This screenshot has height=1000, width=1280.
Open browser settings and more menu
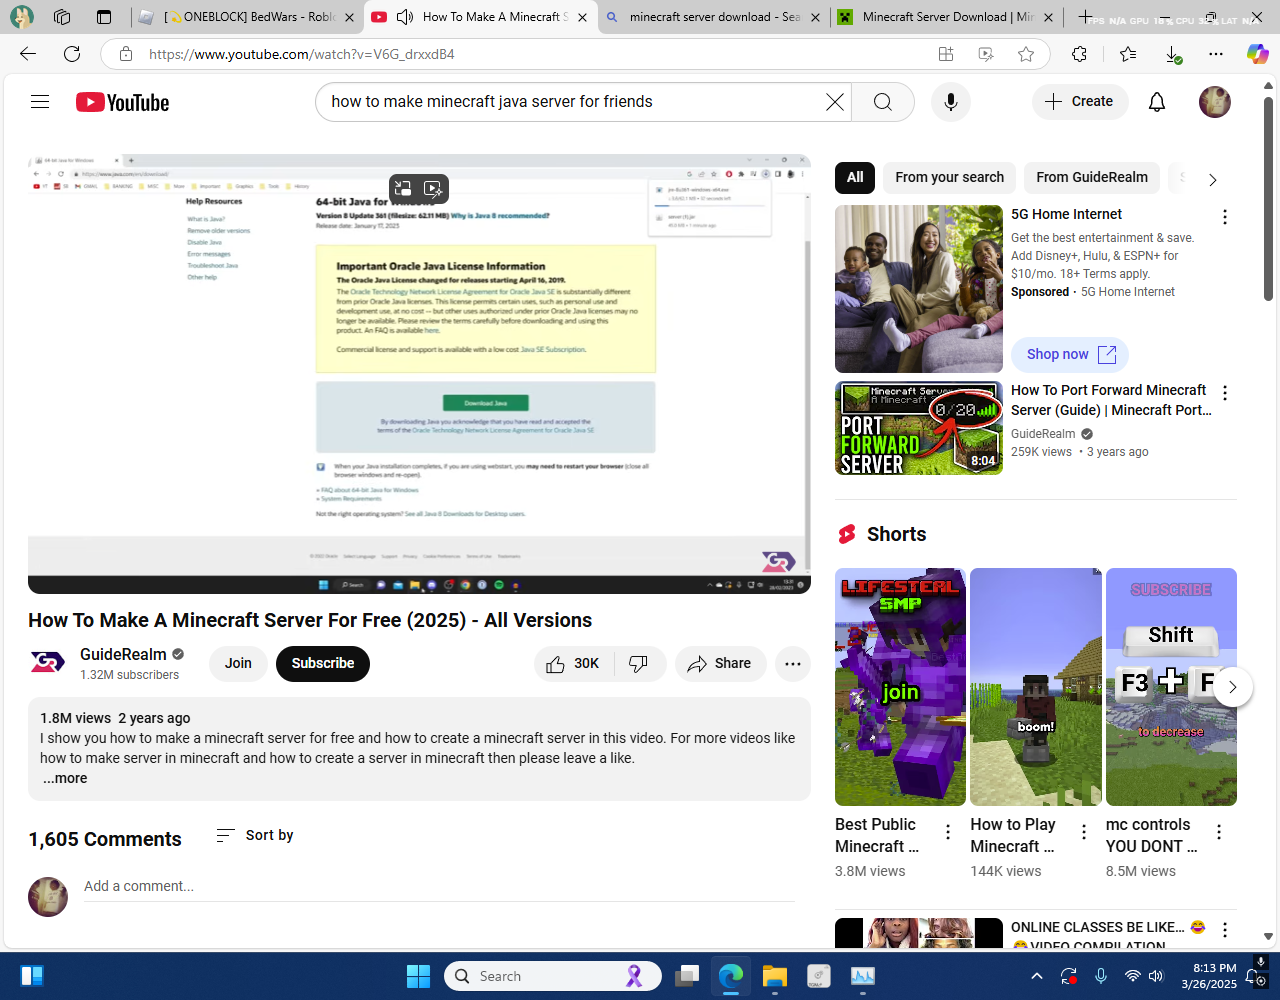coord(1216,54)
